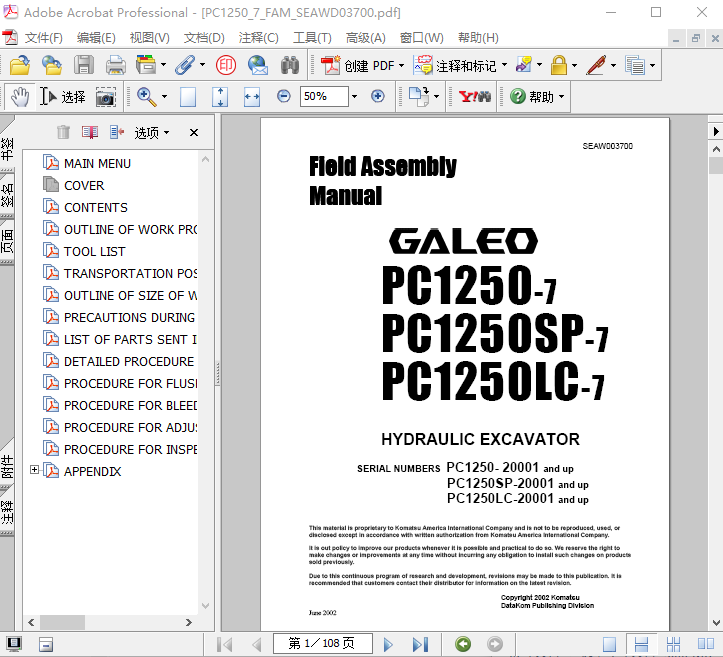The image size is (723, 657).
Task: Delete bookmark with the trash icon
Action: coord(63,132)
